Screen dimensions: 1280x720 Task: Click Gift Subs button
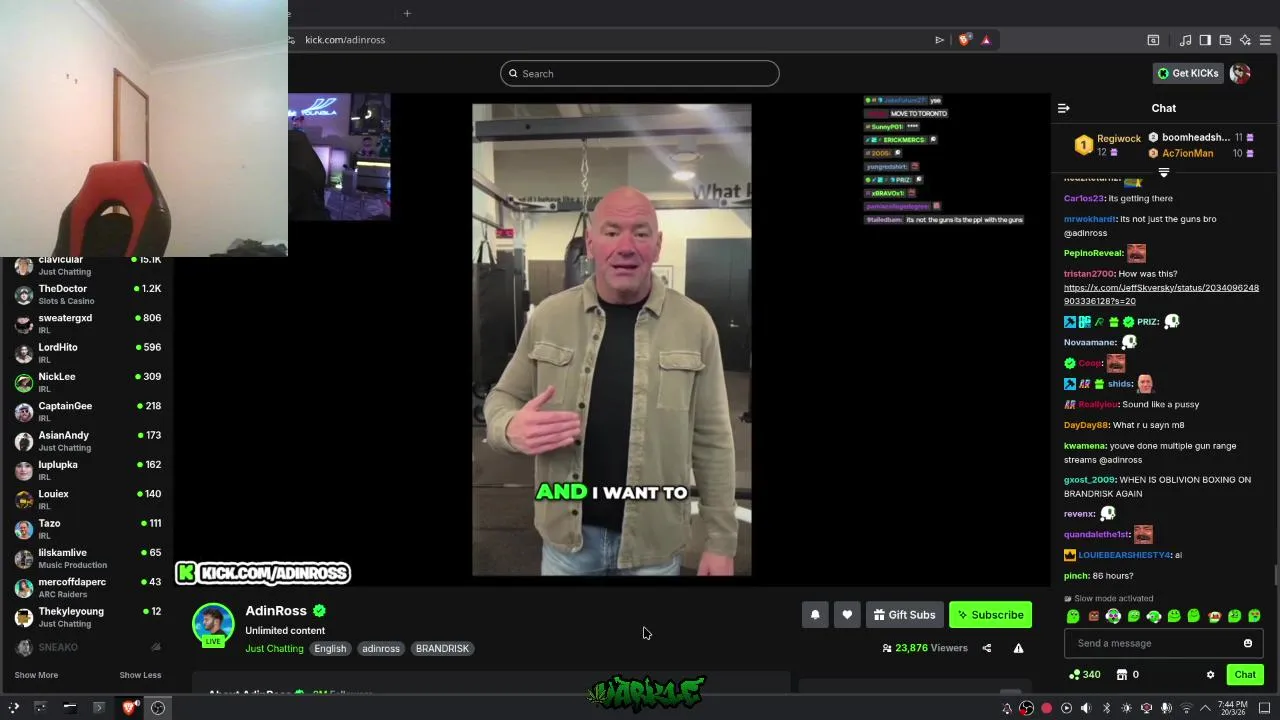click(904, 615)
